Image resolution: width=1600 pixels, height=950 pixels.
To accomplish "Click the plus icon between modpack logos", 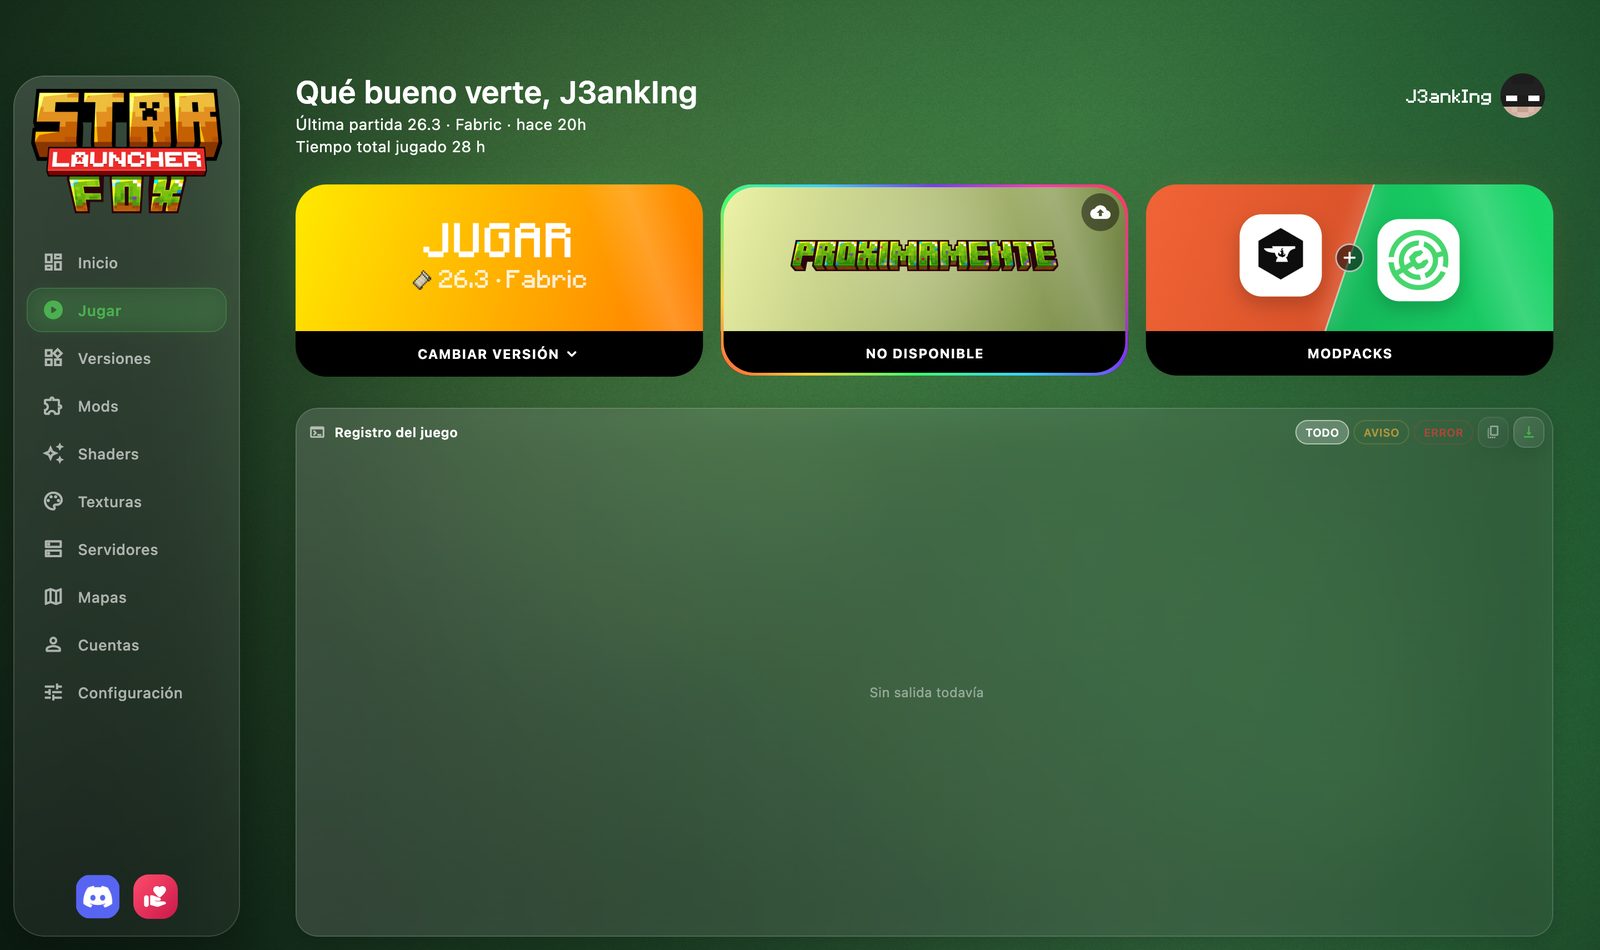I will [x=1349, y=258].
